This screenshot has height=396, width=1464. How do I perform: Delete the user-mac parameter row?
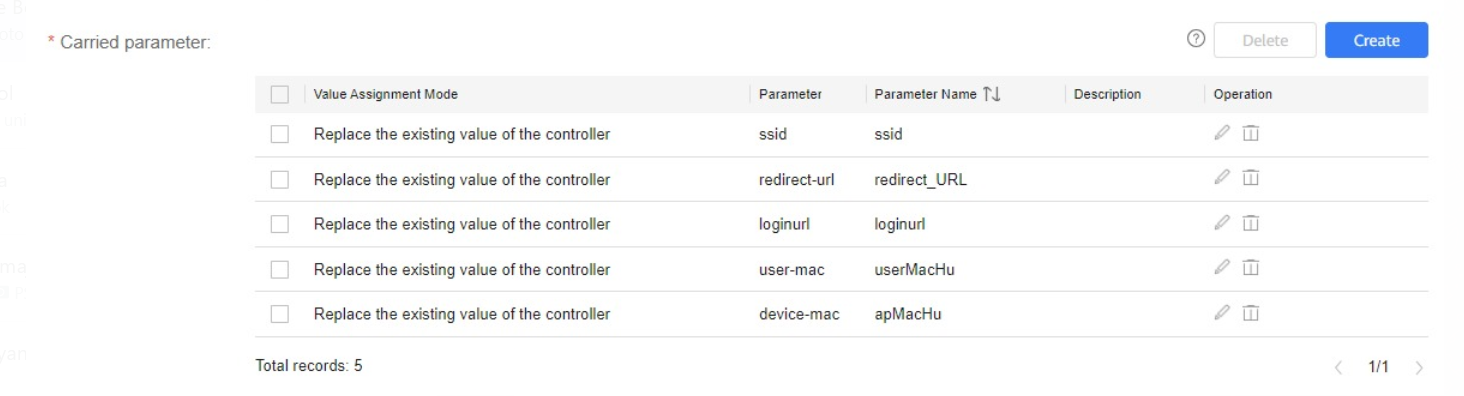pyautogui.click(x=1250, y=267)
